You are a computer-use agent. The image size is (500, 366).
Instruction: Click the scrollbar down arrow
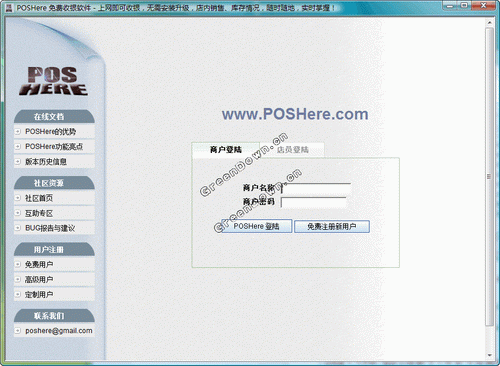[x=489, y=356]
